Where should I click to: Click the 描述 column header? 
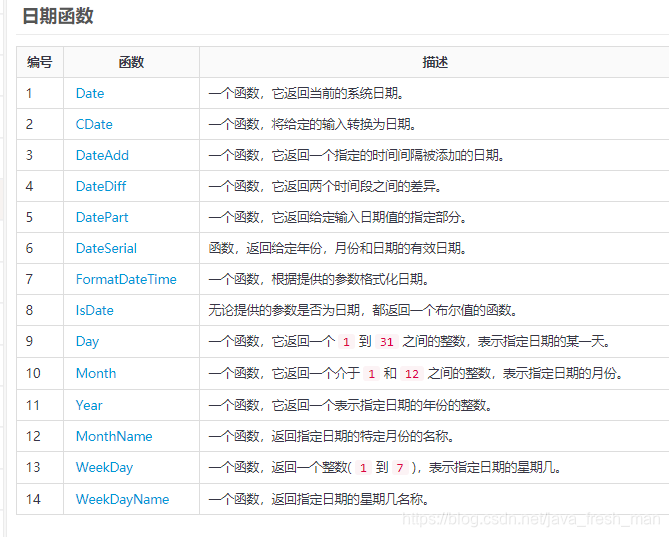[435, 62]
